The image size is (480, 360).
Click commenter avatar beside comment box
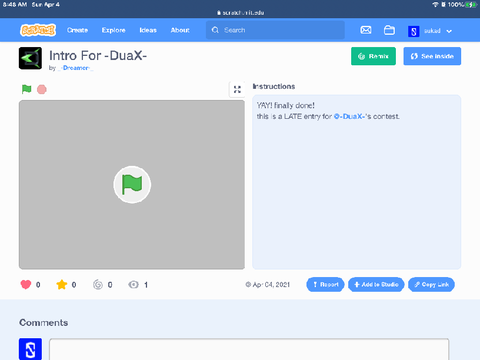30,349
